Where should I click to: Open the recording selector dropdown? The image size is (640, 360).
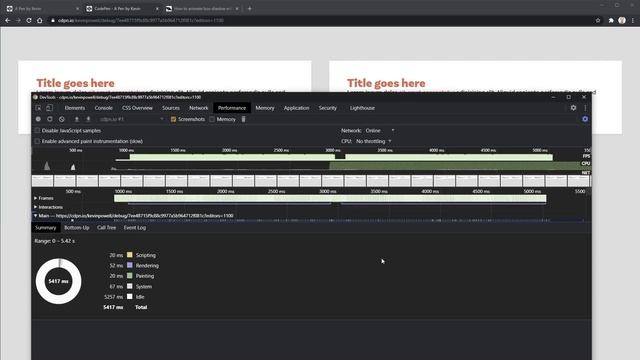click(131, 119)
